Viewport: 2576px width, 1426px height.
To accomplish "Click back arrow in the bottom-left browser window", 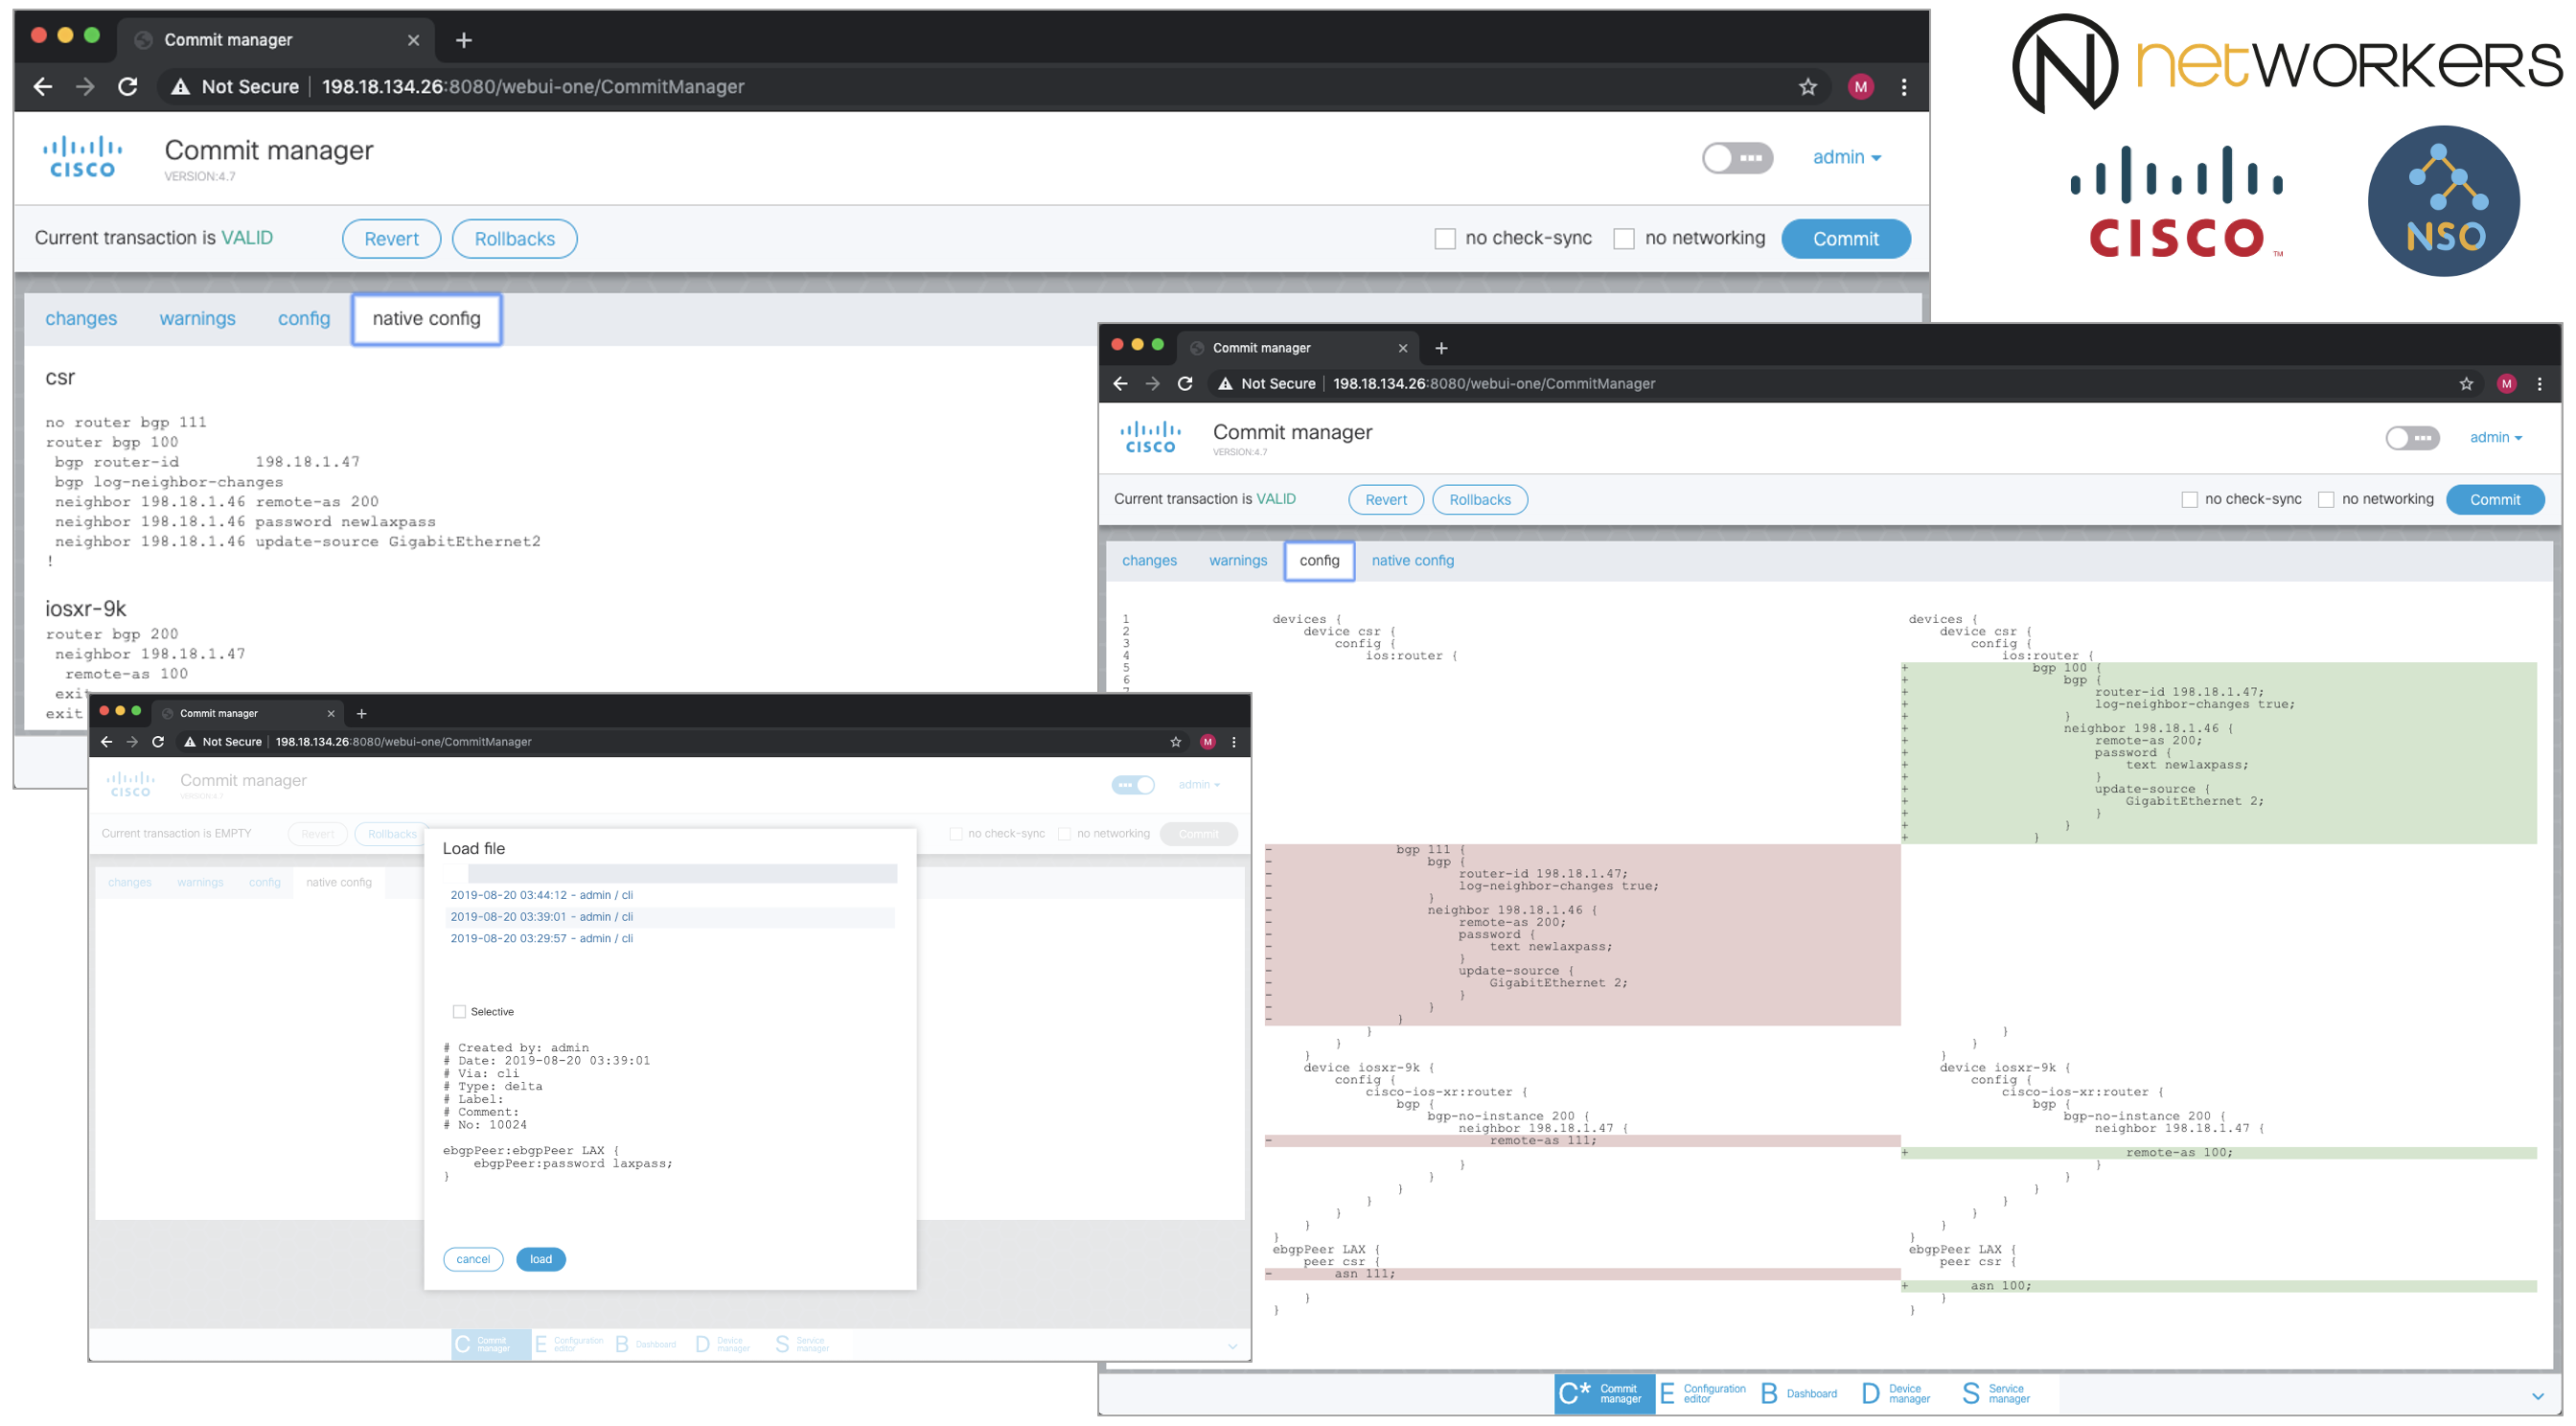I will [x=107, y=742].
